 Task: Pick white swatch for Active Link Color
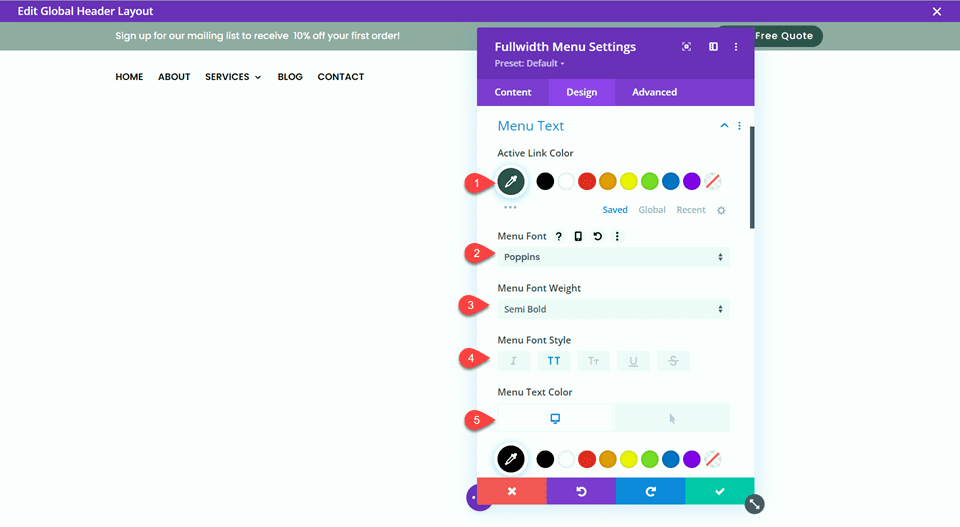pos(566,181)
